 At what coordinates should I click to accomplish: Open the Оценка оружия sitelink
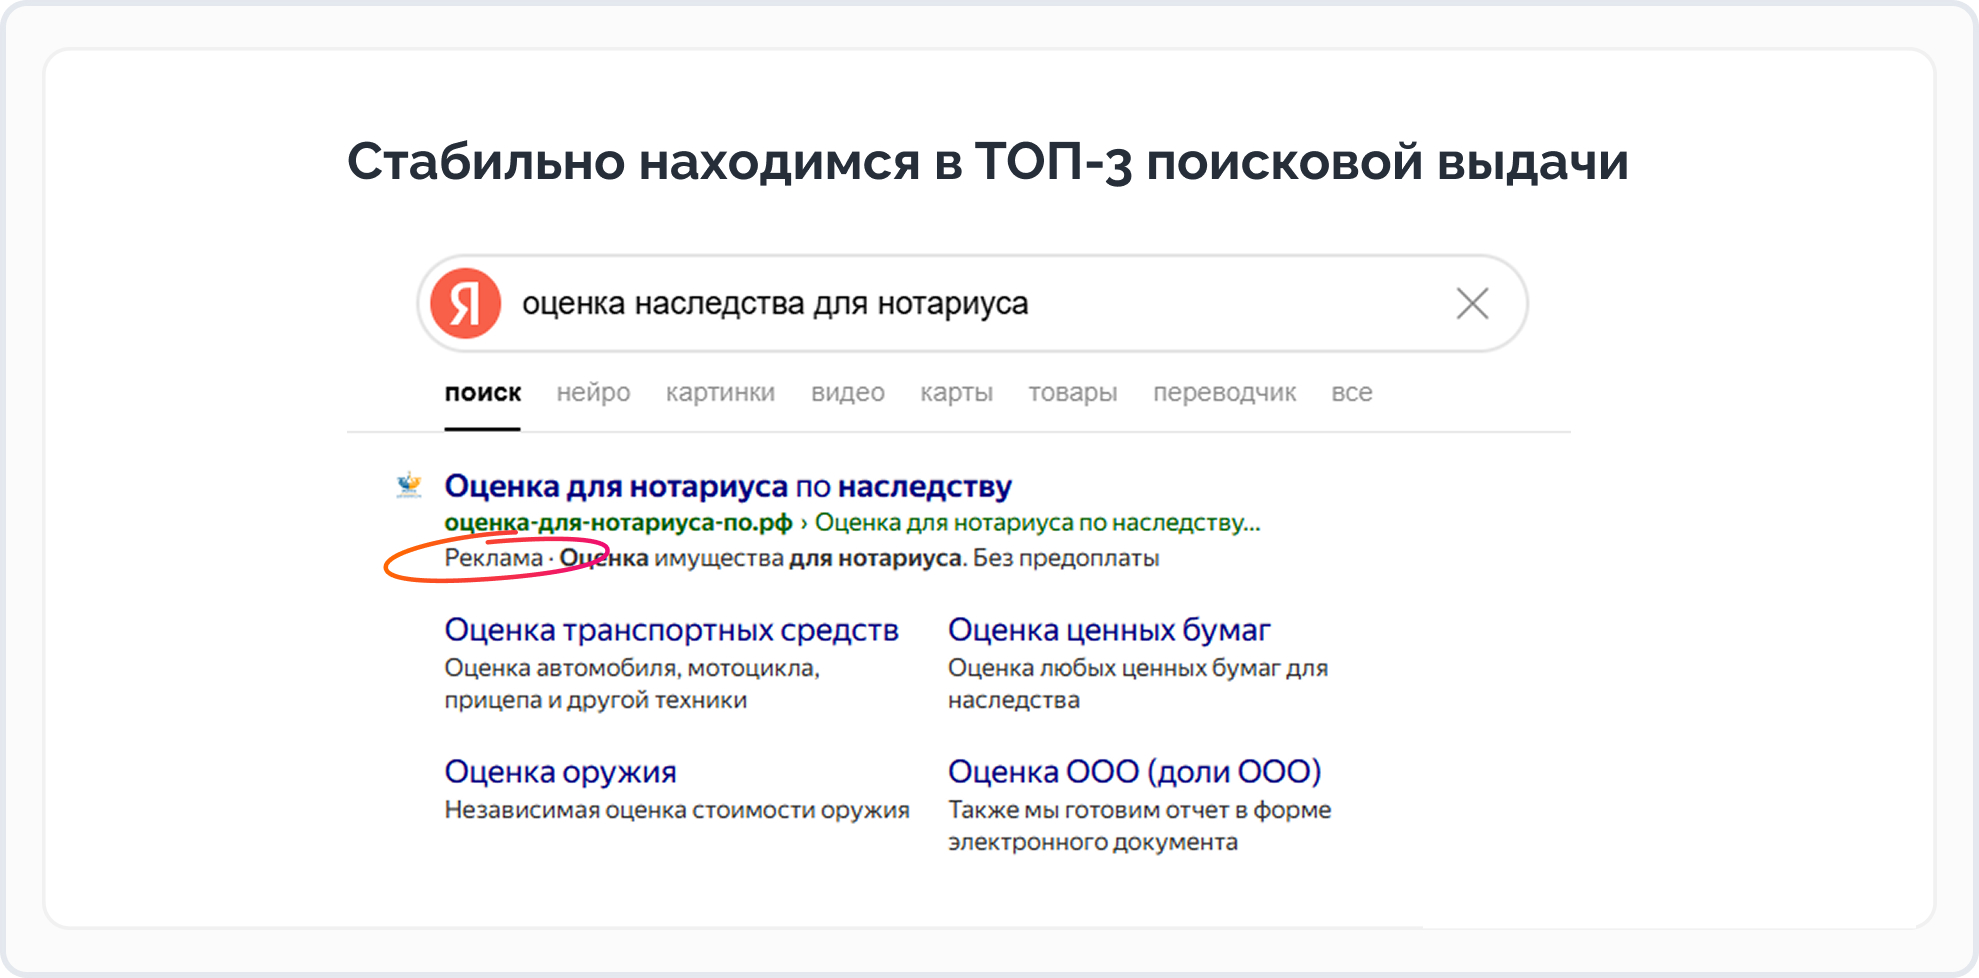[x=560, y=771]
